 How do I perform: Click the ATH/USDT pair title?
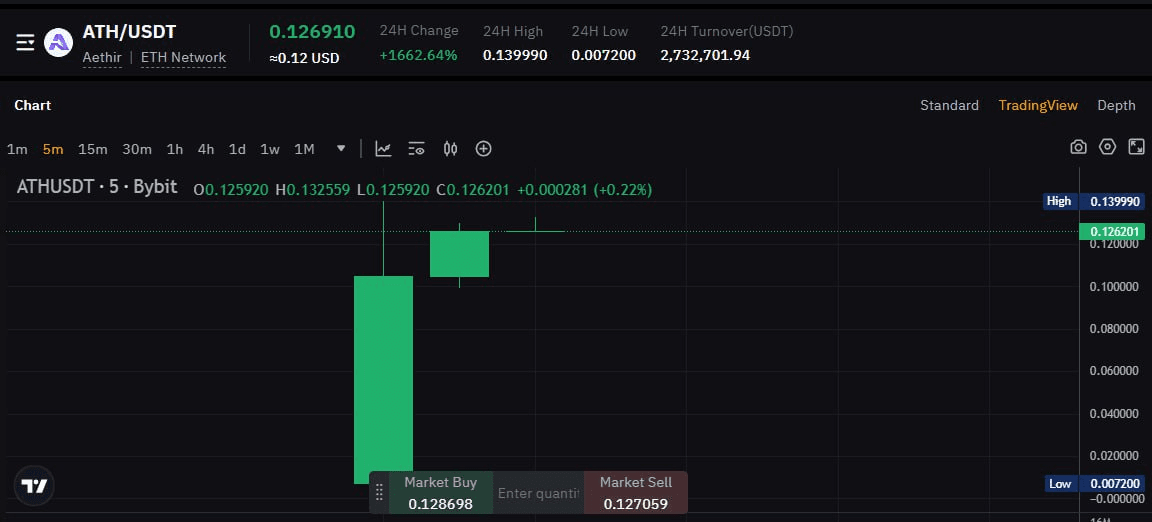(x=129, y=32)
